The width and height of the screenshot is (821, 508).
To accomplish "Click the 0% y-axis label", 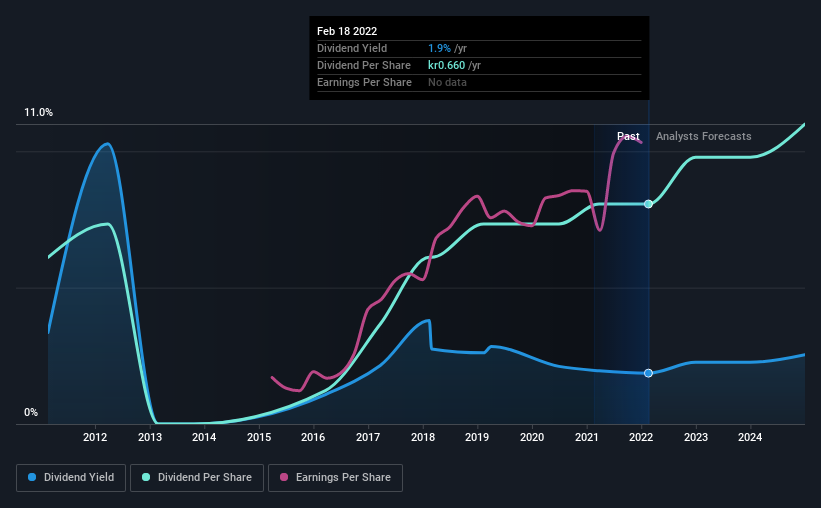I will point(31,413).
